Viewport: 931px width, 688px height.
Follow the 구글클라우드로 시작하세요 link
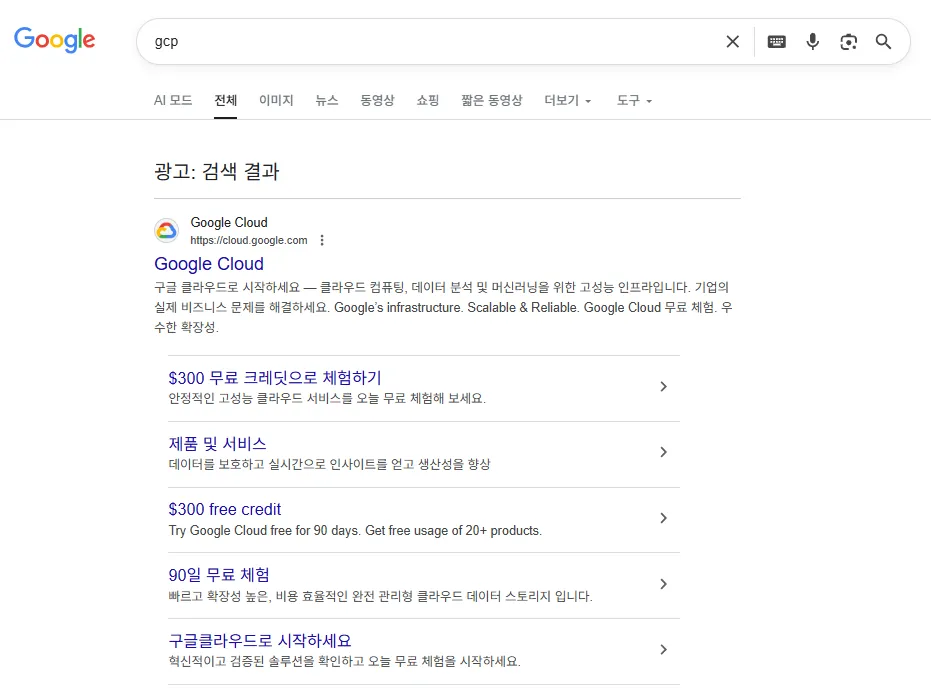[260, 641]
